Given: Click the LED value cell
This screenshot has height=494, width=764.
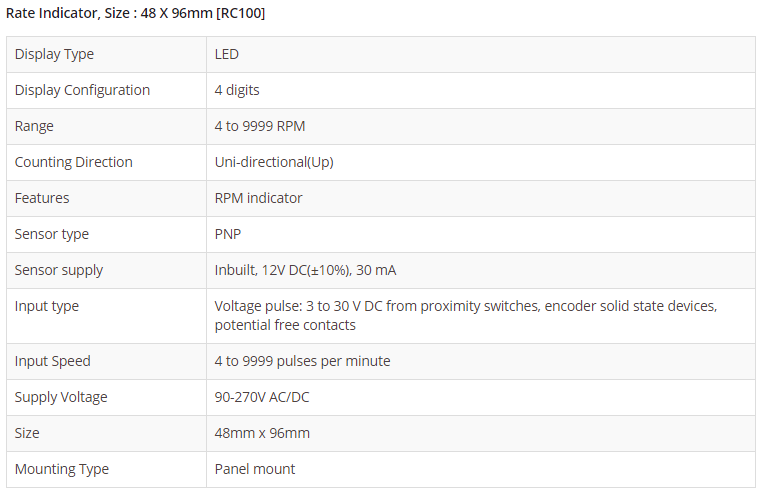Looking at the screenshot, I should click(x=227, y=54).
